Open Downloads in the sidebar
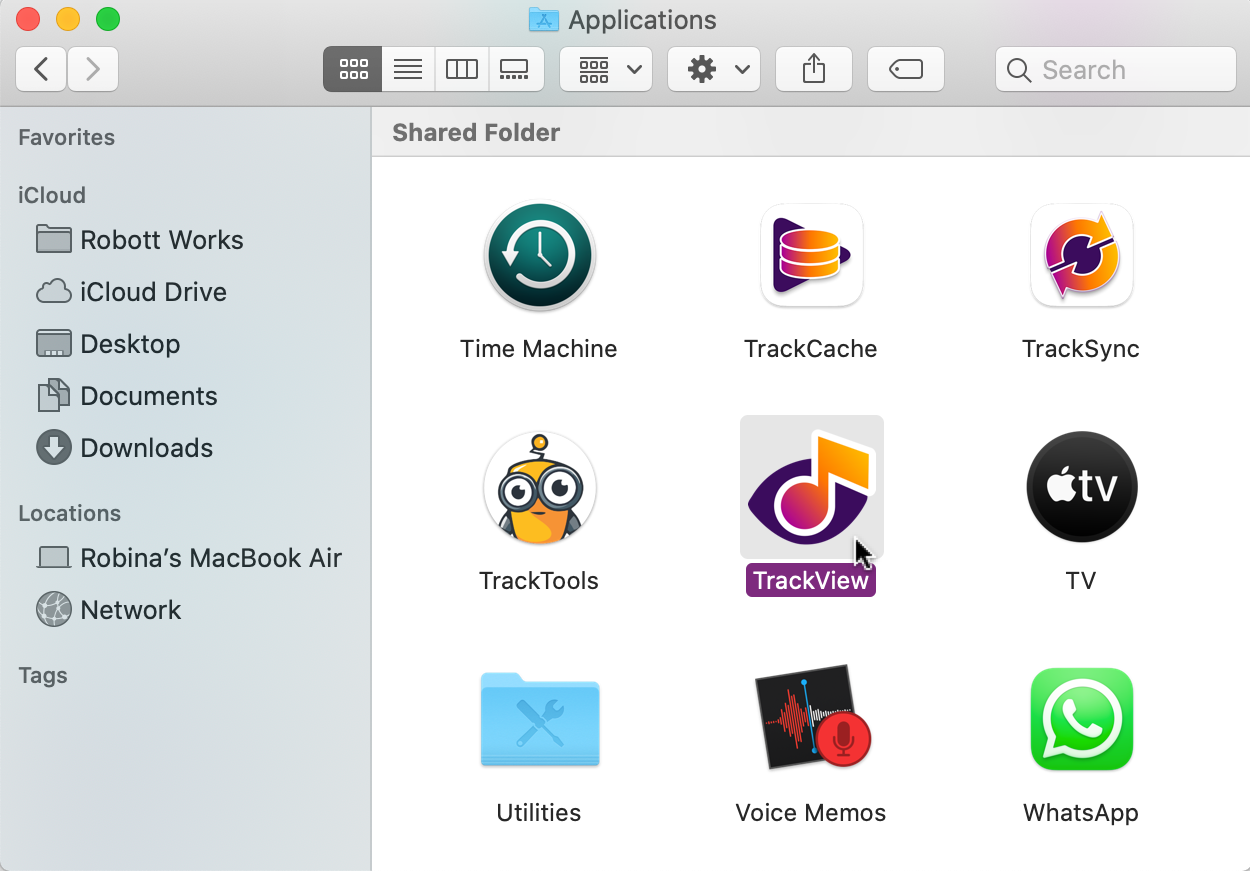Screen dimensions: 1250x871 (146, 448)
